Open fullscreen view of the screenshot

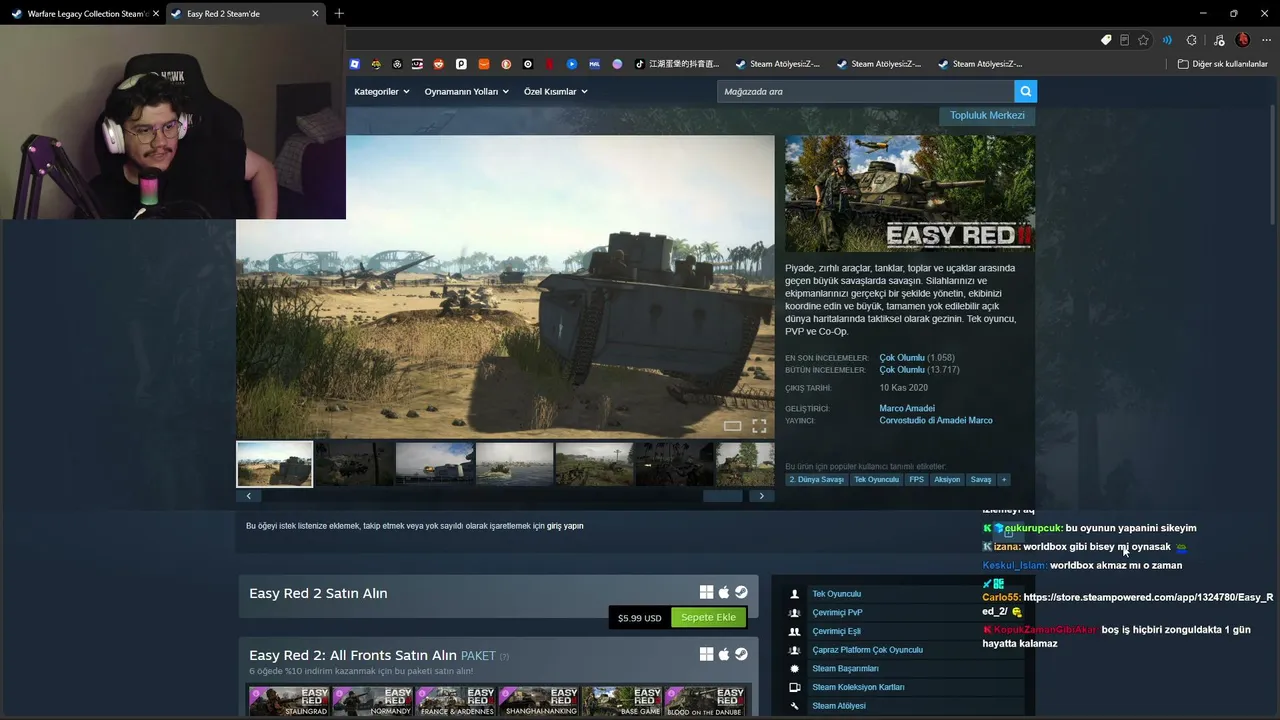tap(759, 426)
